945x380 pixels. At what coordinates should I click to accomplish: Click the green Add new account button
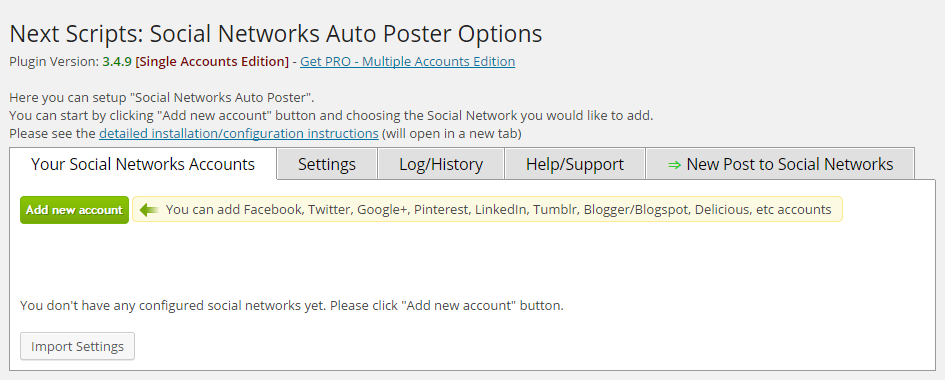(74, 210)
